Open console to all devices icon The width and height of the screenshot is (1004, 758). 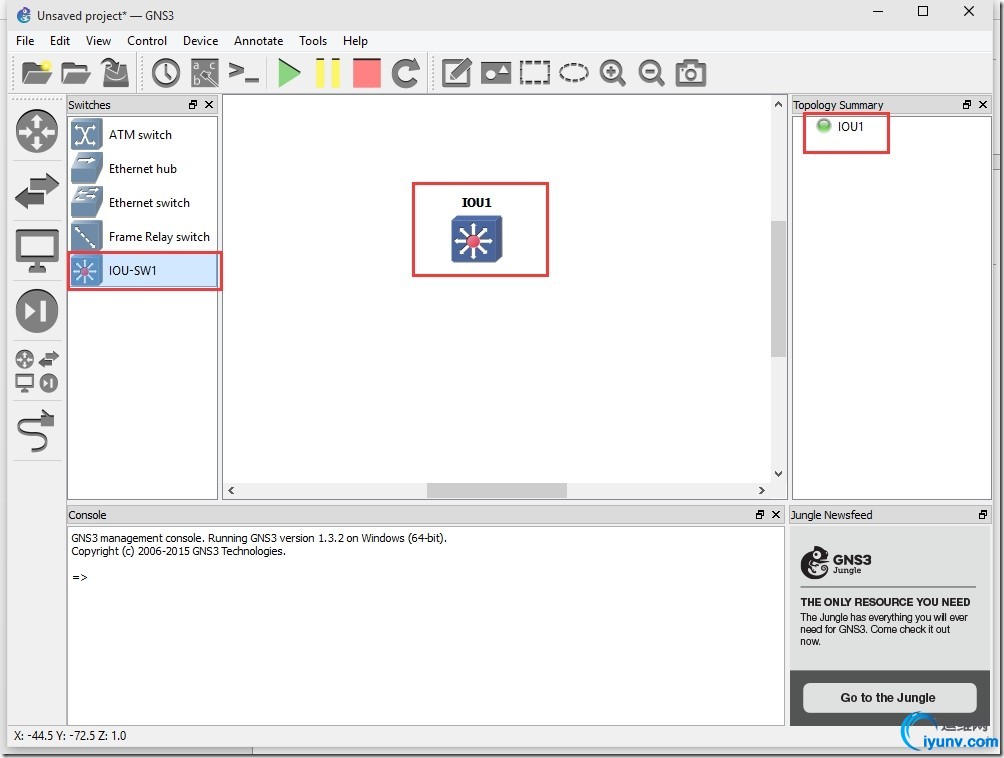244,72
